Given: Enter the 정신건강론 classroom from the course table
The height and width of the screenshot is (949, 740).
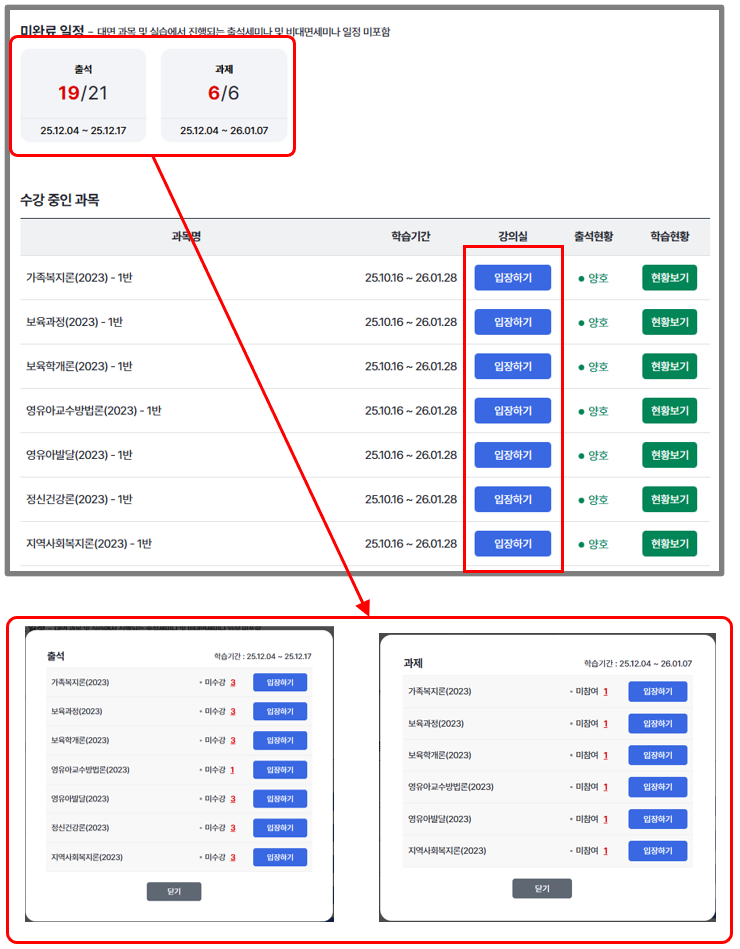Looking at the screenshot, I should point(512,499).
